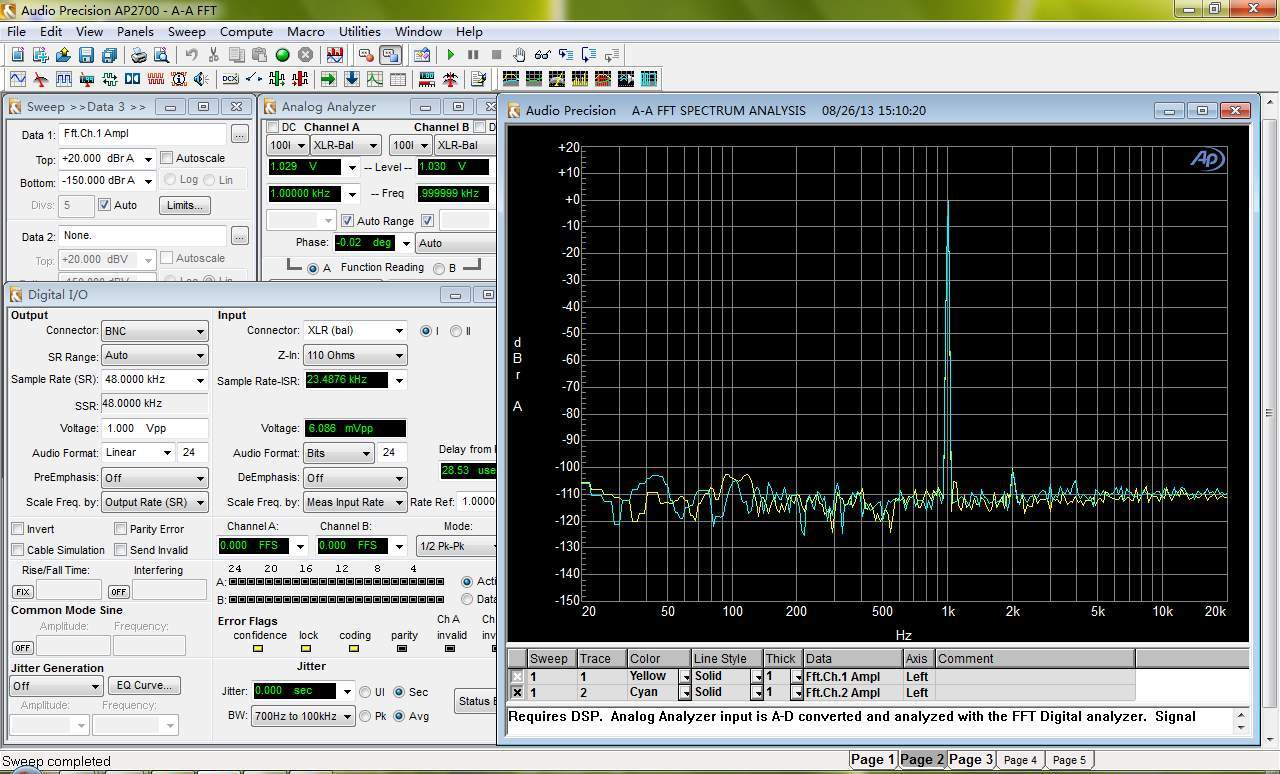The width and height of the screenshot is (1280, 774).
Task: Toggle DC checkbox for Channel A
Action: coord(272,127)
